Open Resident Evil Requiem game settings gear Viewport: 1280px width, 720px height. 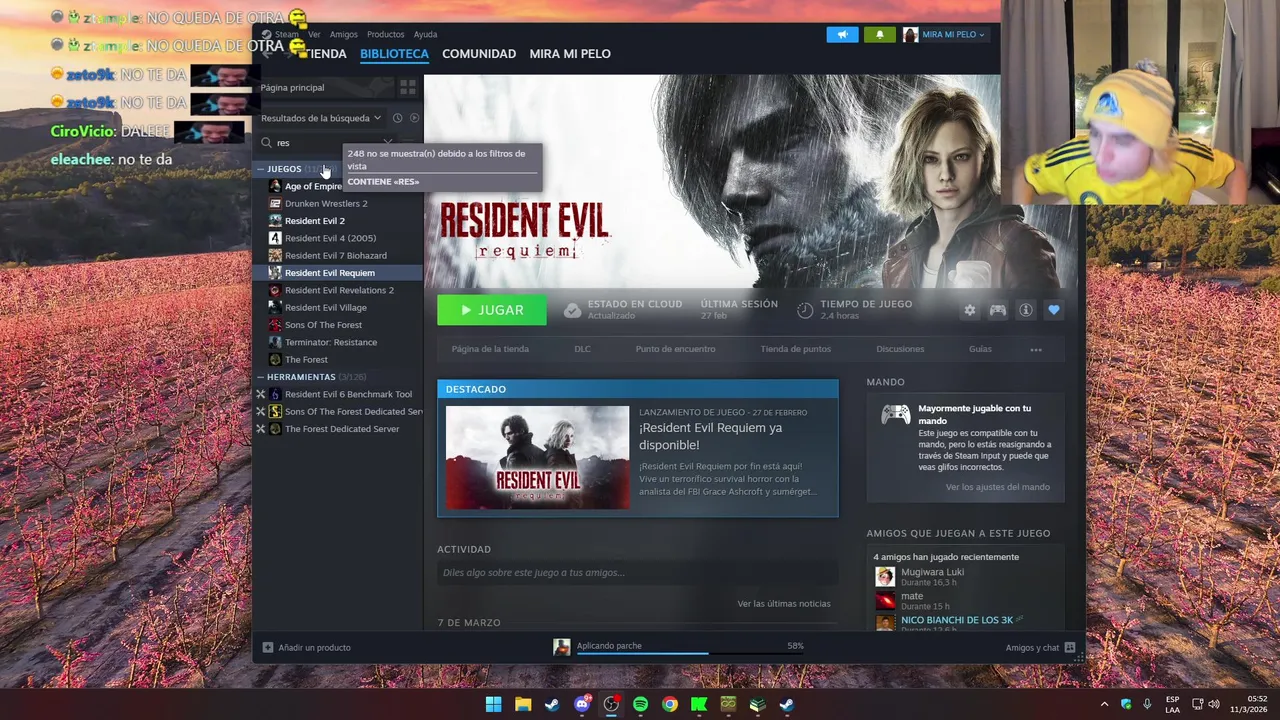[x=969, y=310]
